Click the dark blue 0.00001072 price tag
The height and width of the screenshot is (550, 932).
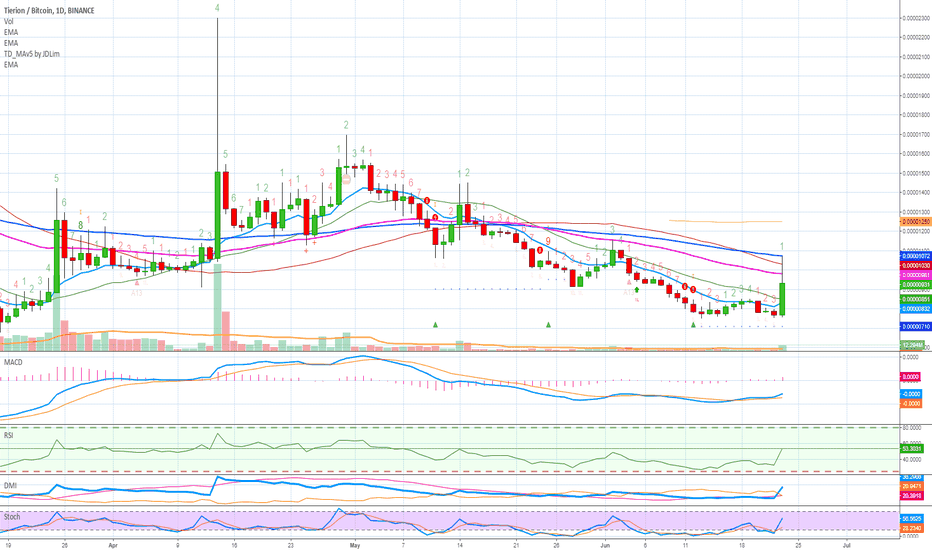(916, 256)
